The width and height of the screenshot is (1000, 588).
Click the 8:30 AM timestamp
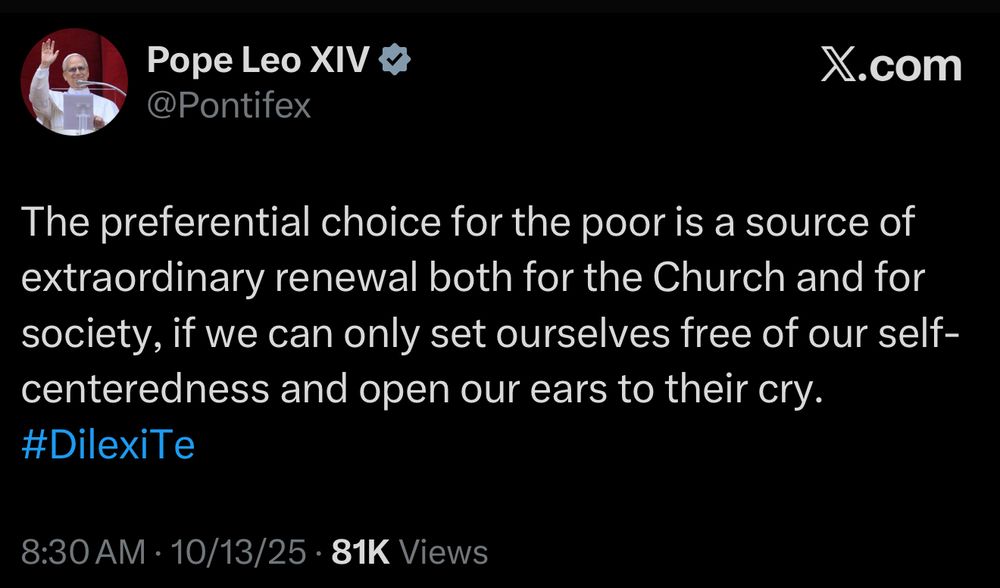[x=77, y=552]
